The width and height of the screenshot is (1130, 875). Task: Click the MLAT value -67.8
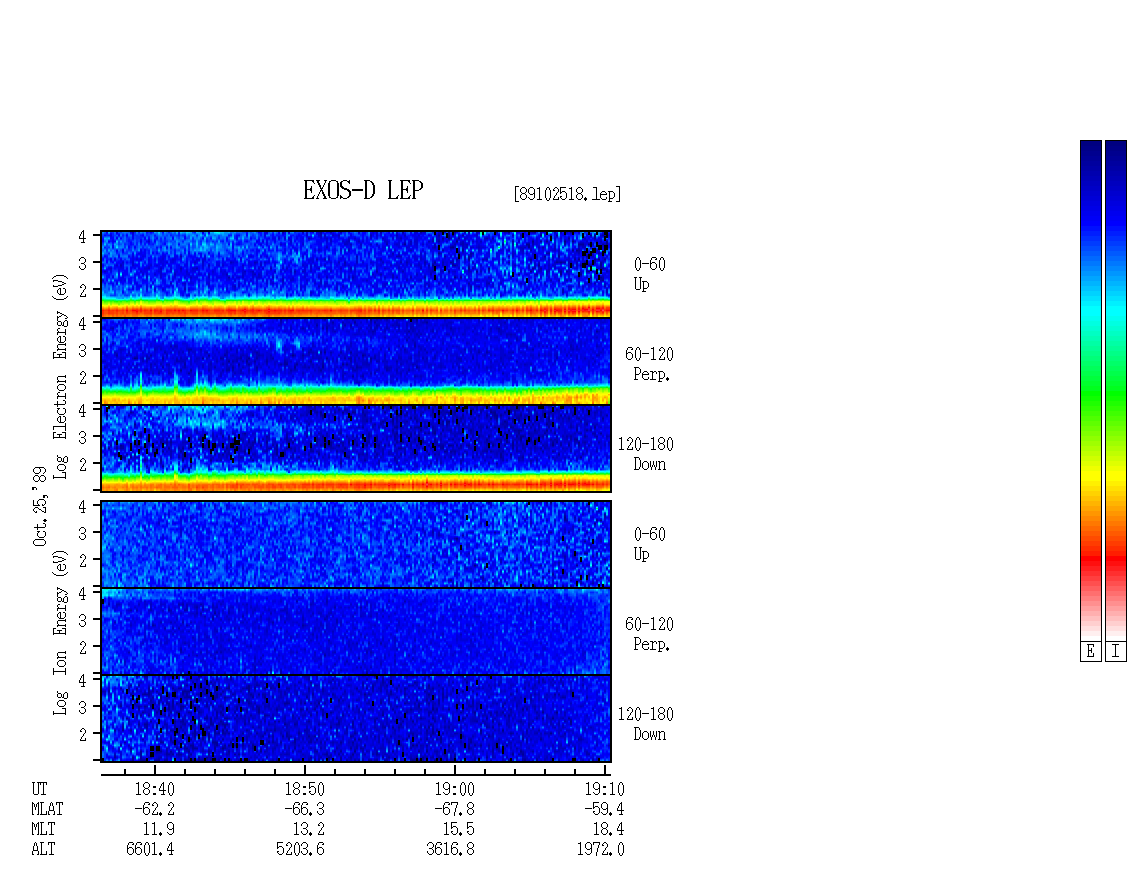(454, 809)
